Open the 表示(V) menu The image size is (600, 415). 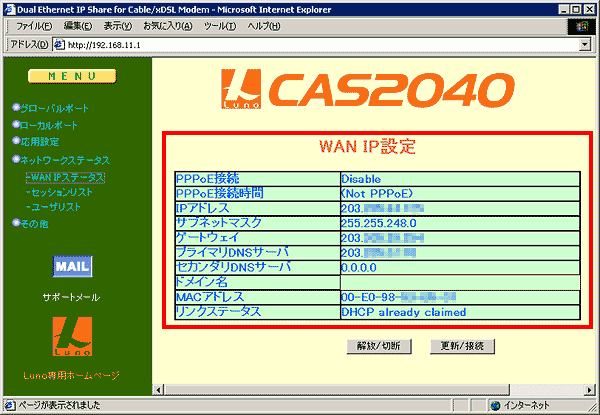pyautogui.click(x=117, y=26)
